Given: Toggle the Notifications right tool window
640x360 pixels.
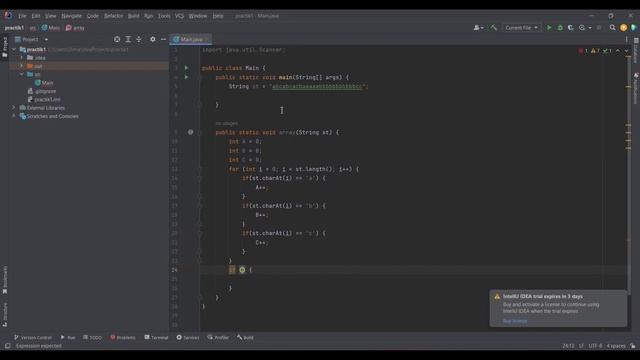Looking at the screenshot, I should (x=636, y=89).
